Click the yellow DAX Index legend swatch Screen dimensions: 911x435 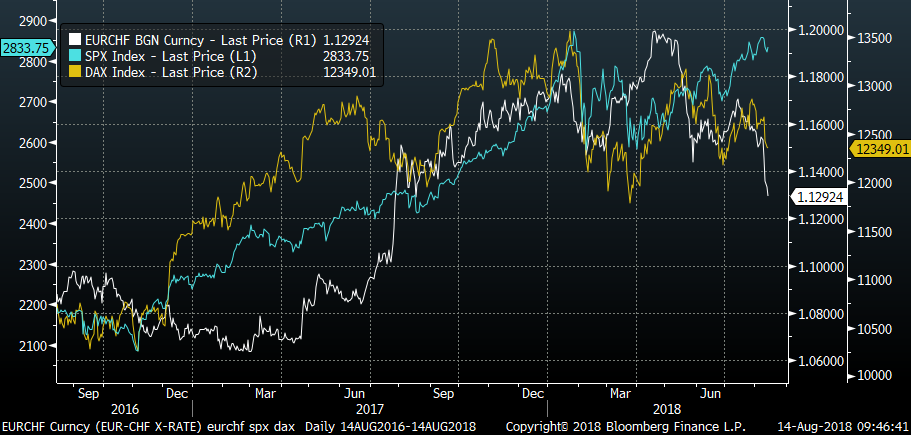[75, 72]
